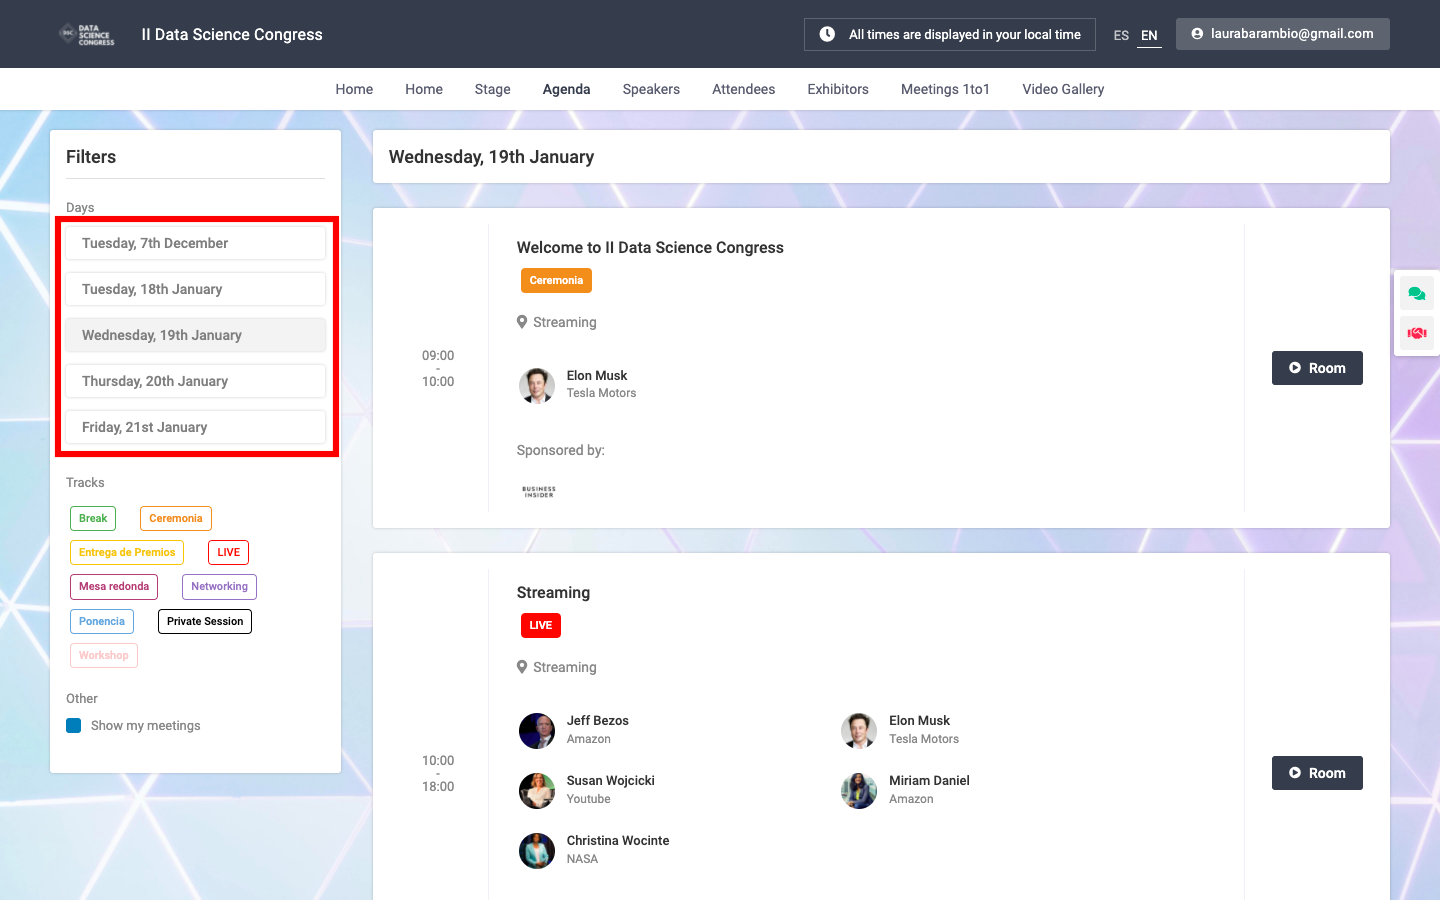Open Christina Wocinte speaker avatar
This screenshot has height=900, width=1440.
point(537,851)
